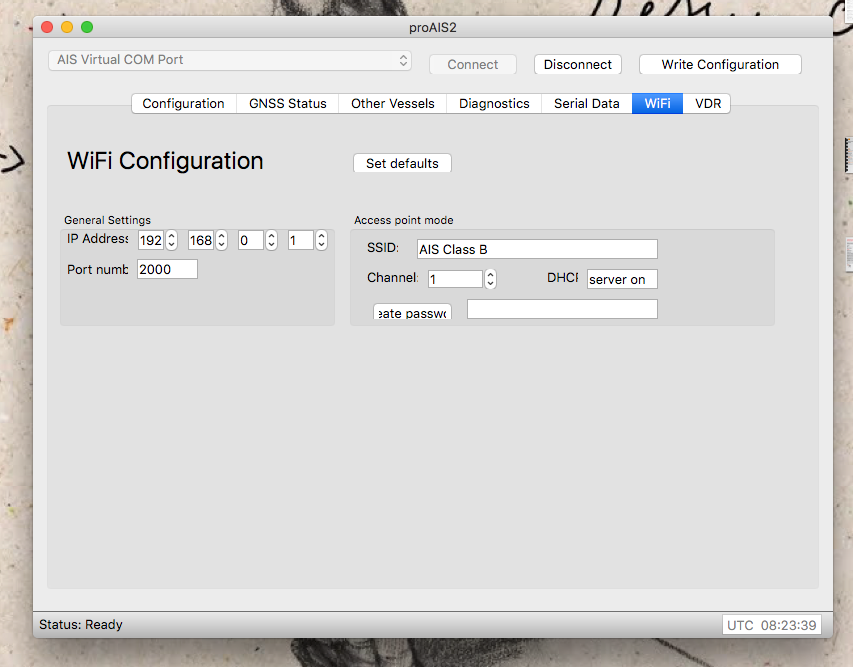853x667 pixels.
Task: Click the SSID field containing AIS Class B
Action: (537, 249)
